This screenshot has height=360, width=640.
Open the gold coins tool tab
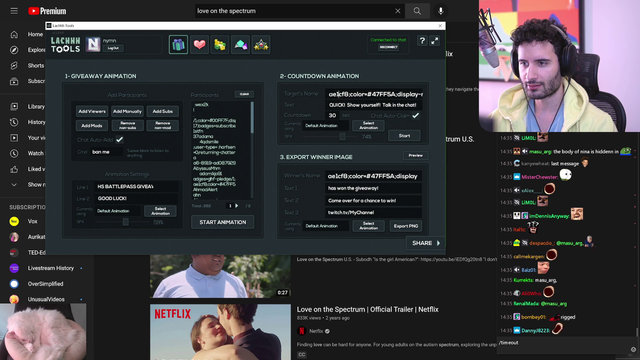pos(220,44)
